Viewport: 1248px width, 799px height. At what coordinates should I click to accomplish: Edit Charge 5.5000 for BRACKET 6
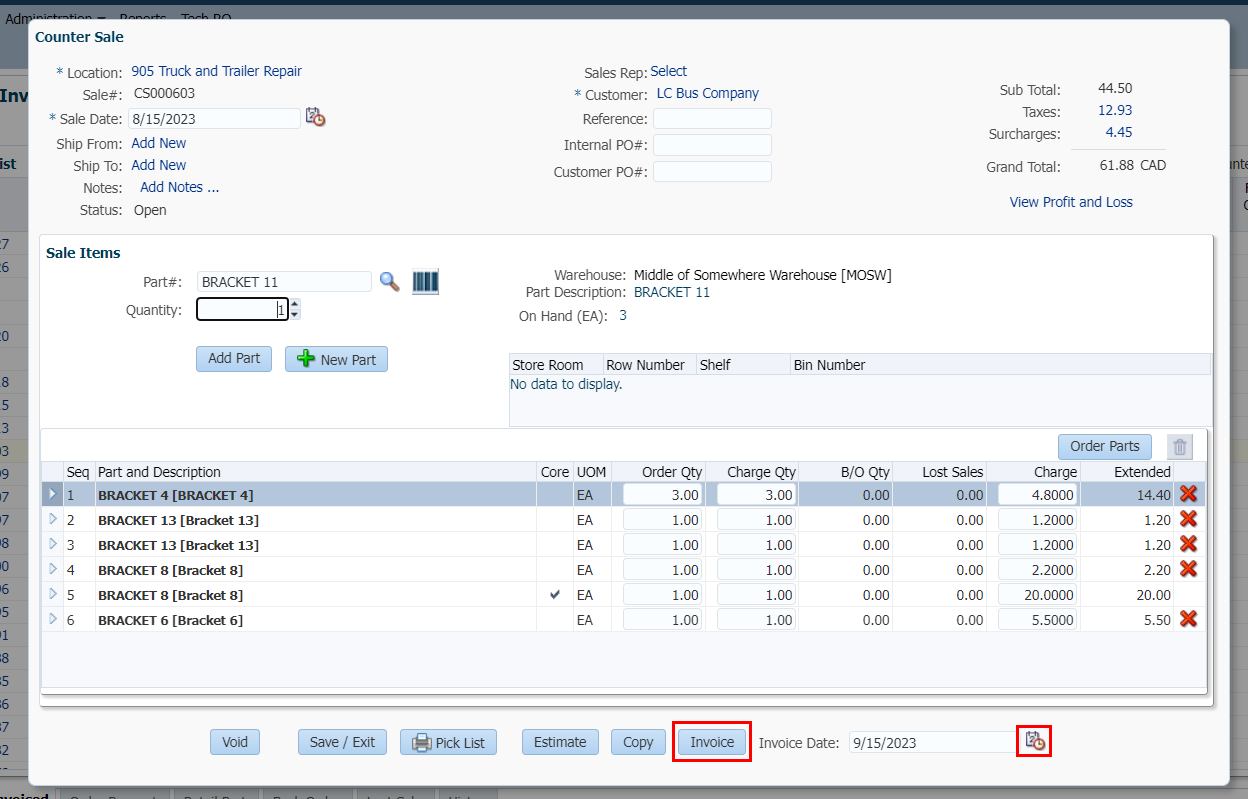click(1038, 619)
